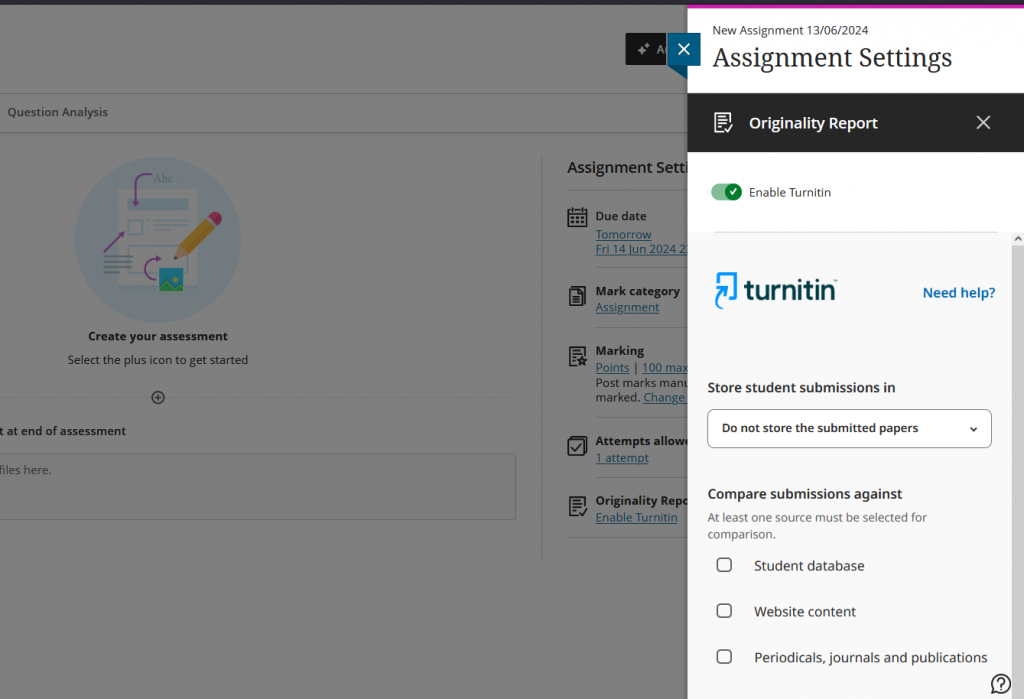Open the Need help? link
This screenshot has width=1024, height=699.
click(x=958, y=292)
